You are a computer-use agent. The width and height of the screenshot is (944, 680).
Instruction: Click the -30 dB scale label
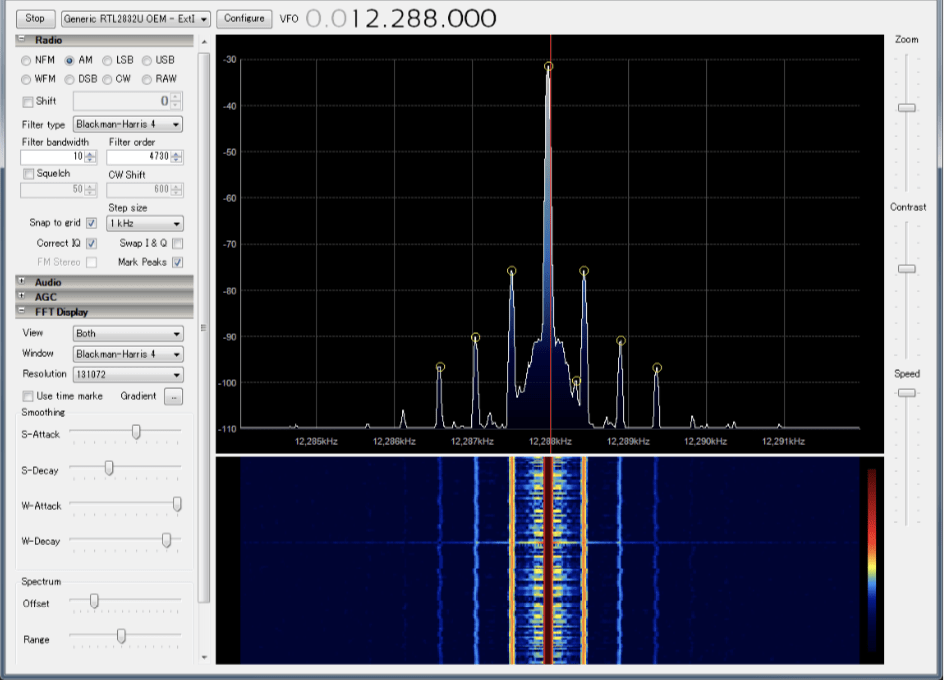point(229,60)
